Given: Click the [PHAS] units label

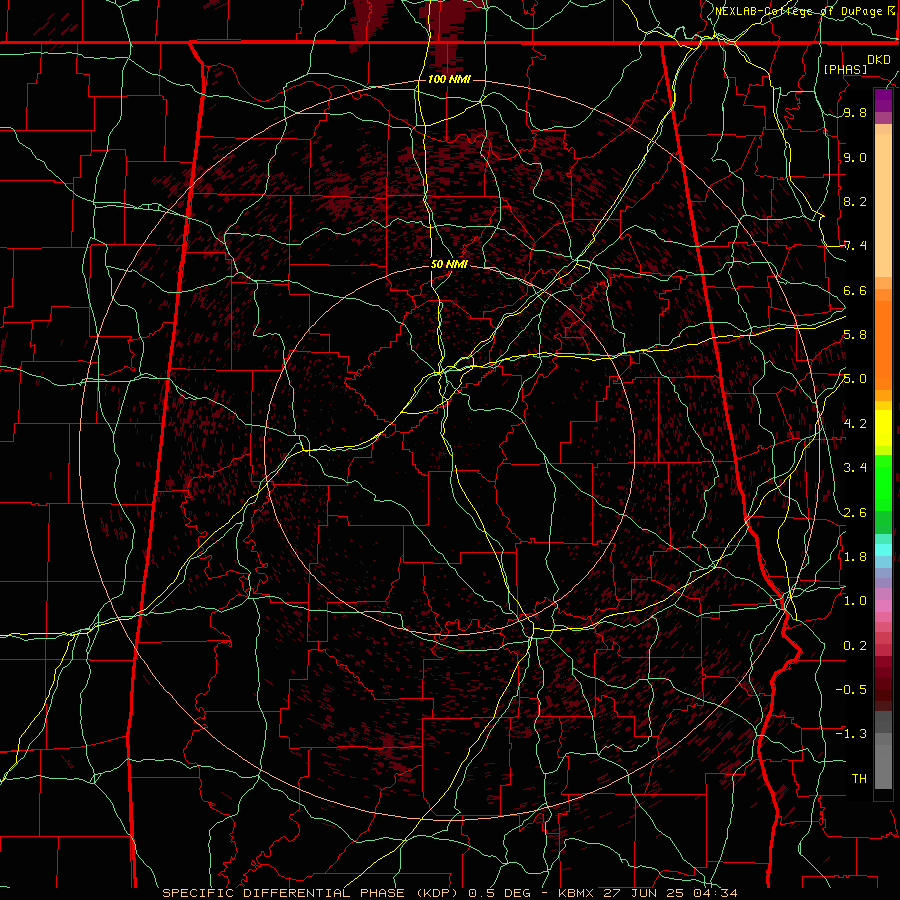Looking at the screenshot, I should pyautogui.click(x=845, y=69).
